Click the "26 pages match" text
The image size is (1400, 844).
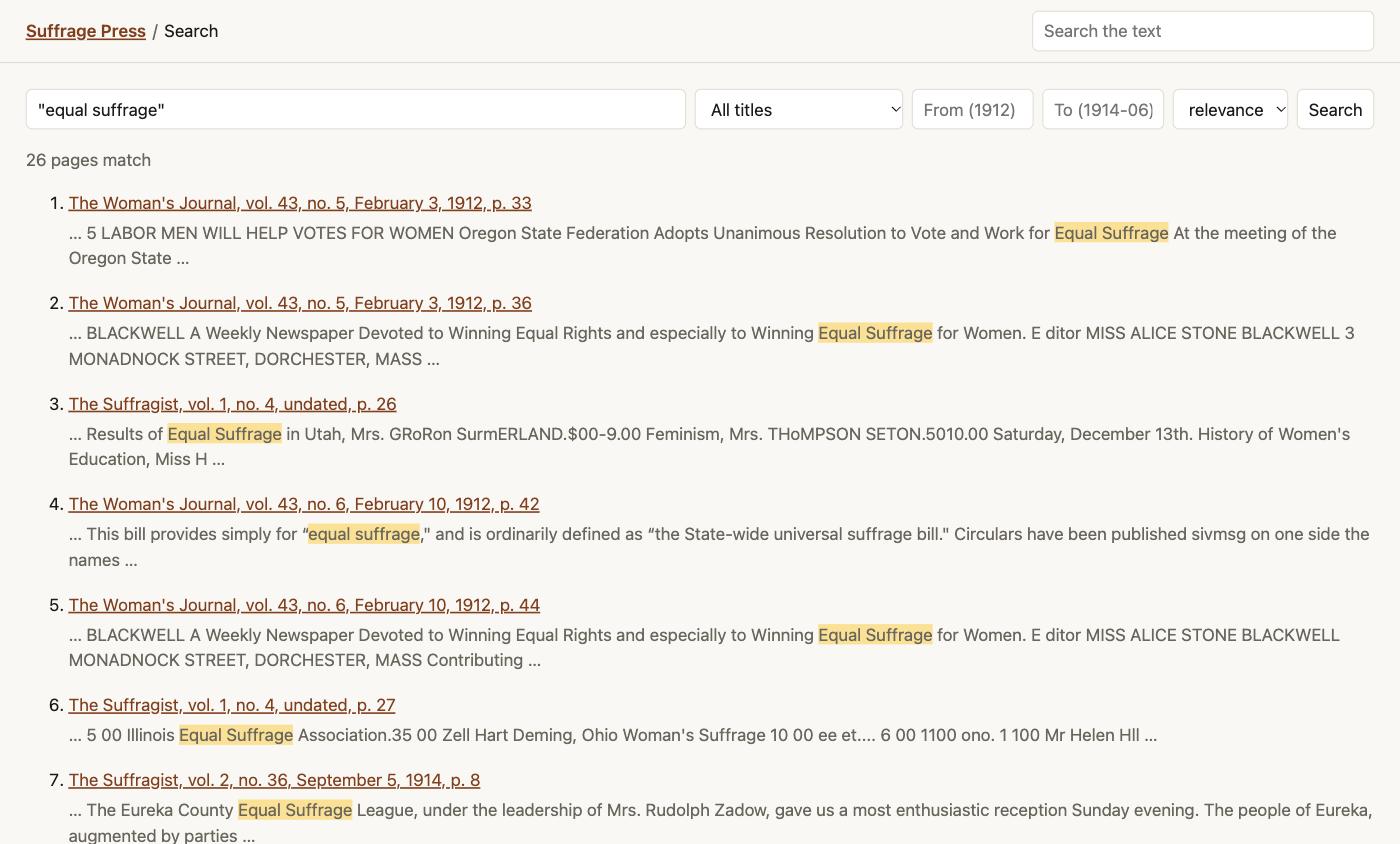[x=88, y=160]
